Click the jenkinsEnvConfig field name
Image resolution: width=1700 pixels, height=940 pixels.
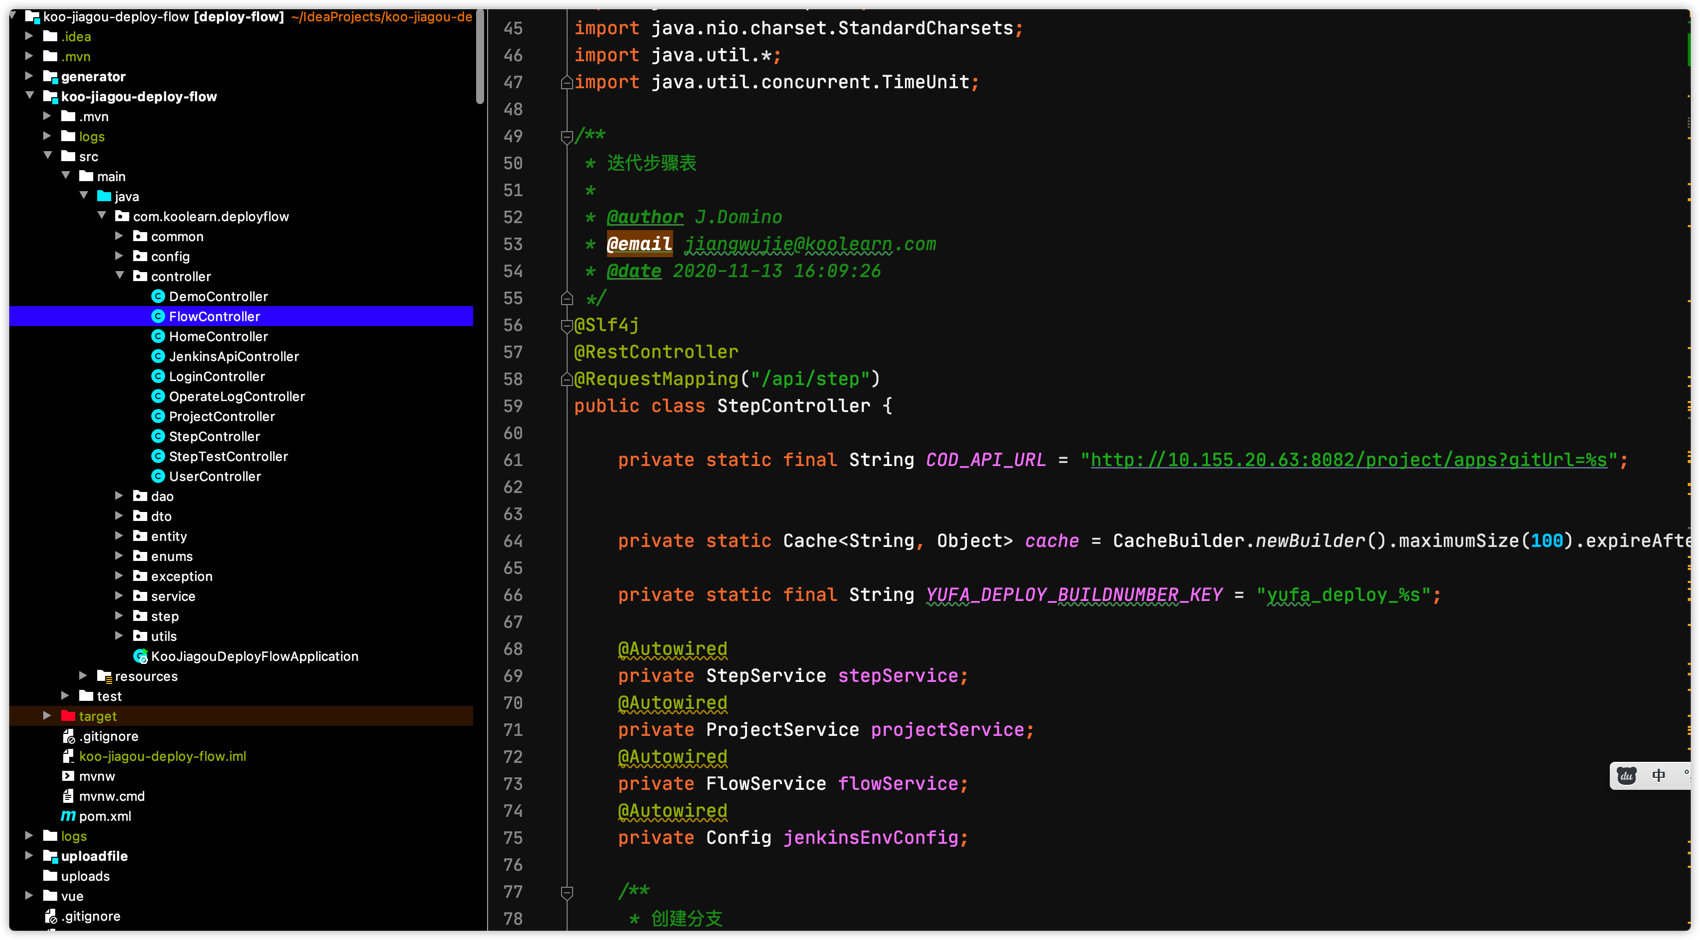click(x=871, y=838)
